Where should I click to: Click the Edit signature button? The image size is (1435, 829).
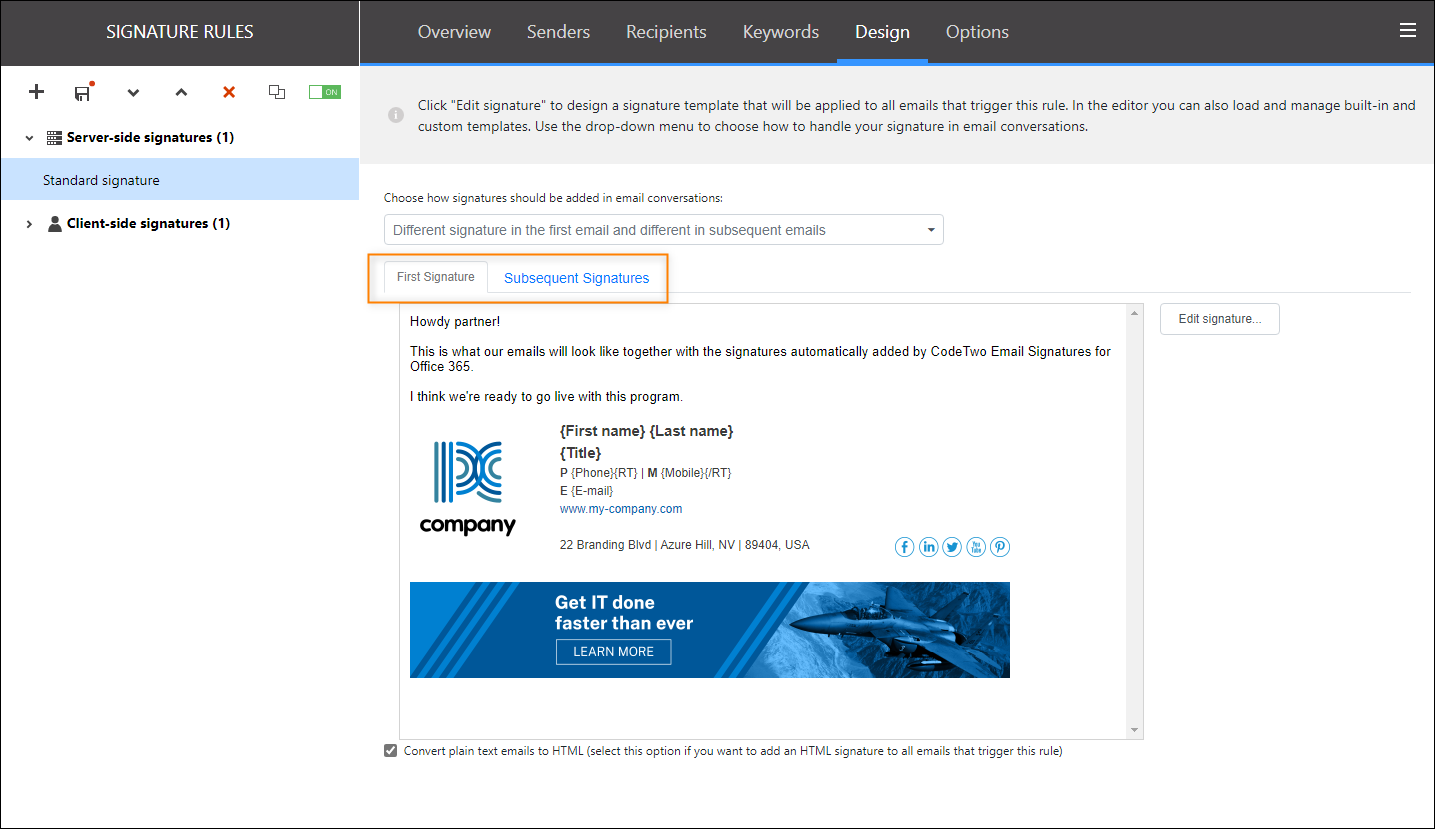click(x=1219, y=318)
